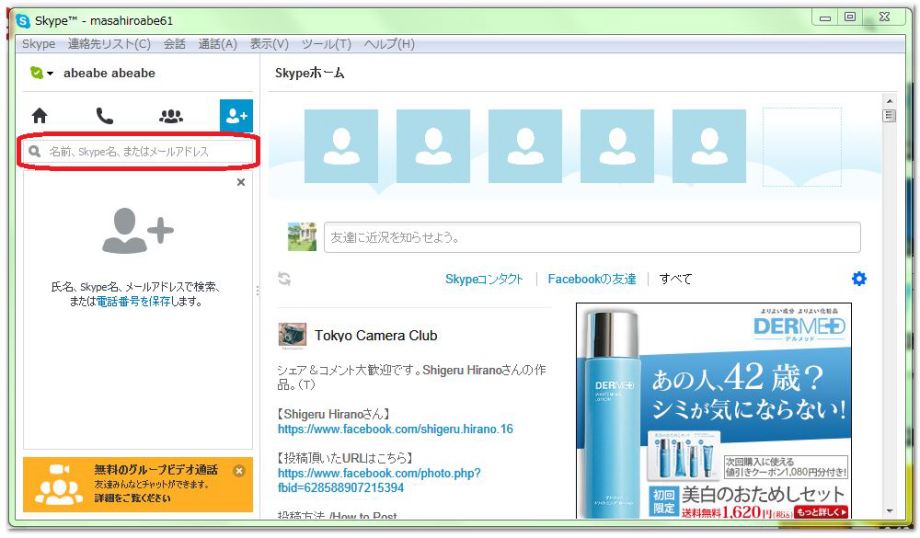This screenshot has width=920, height=538.
Task: Open feed settings gear icon
Action: click(x=858, y=279)
